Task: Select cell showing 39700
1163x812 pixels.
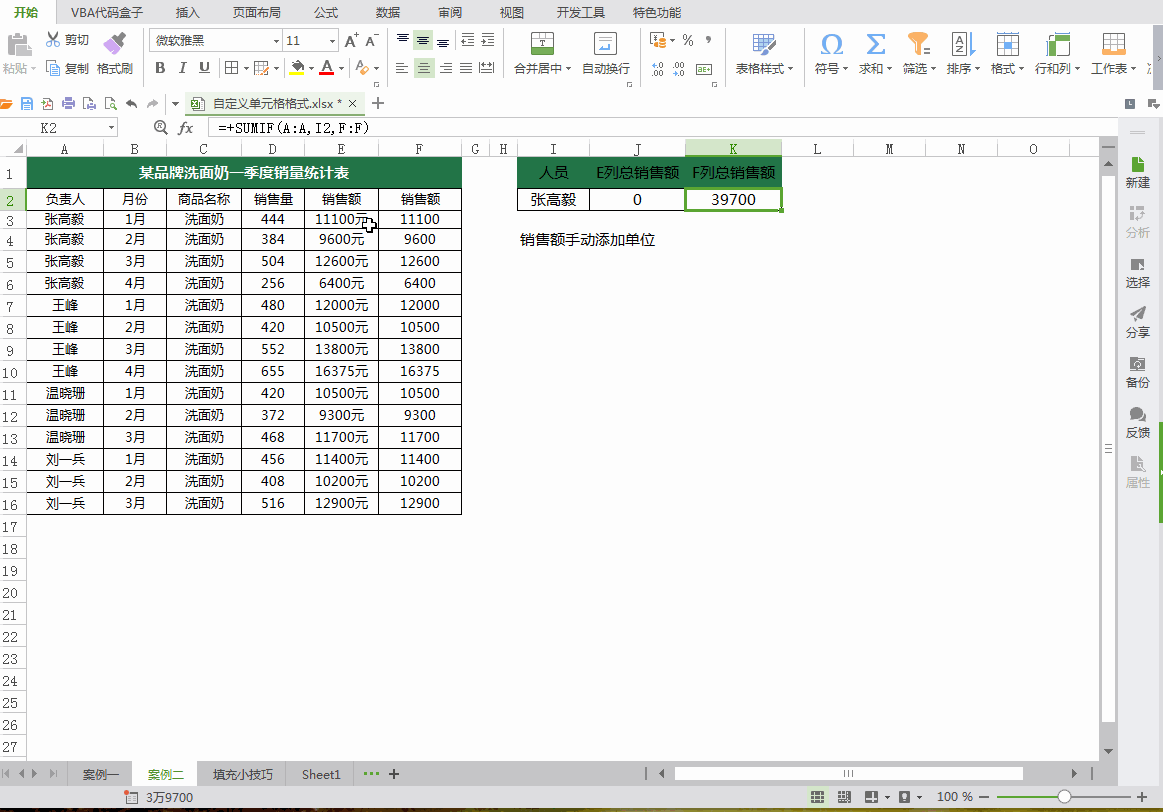Action: pos(733,199)
